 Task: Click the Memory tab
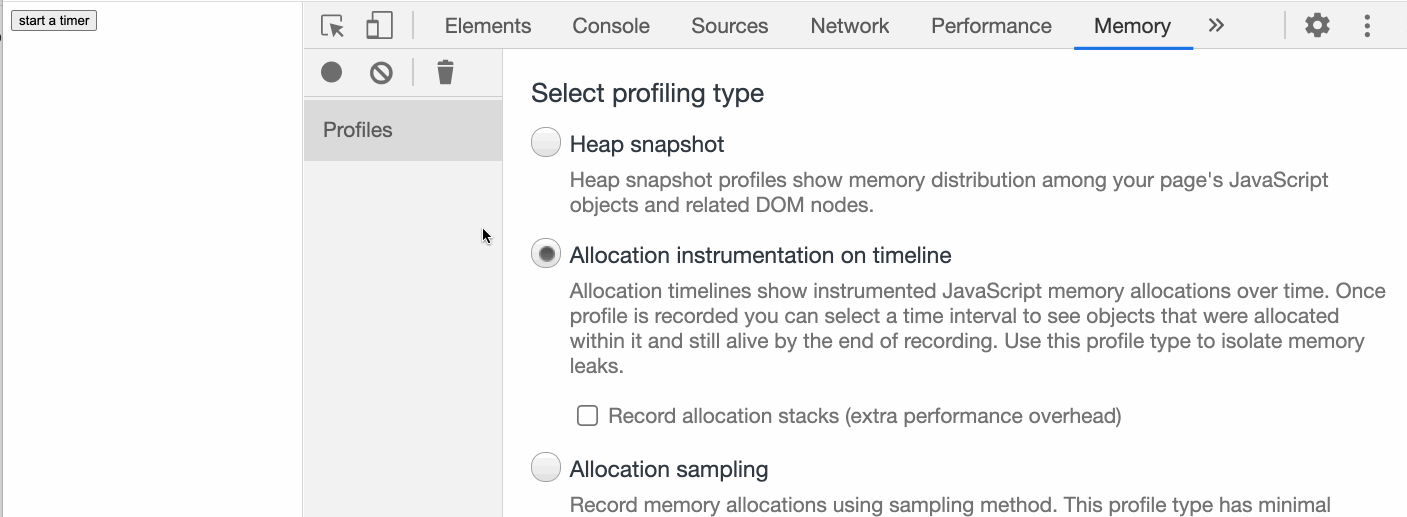(1132, 26)
